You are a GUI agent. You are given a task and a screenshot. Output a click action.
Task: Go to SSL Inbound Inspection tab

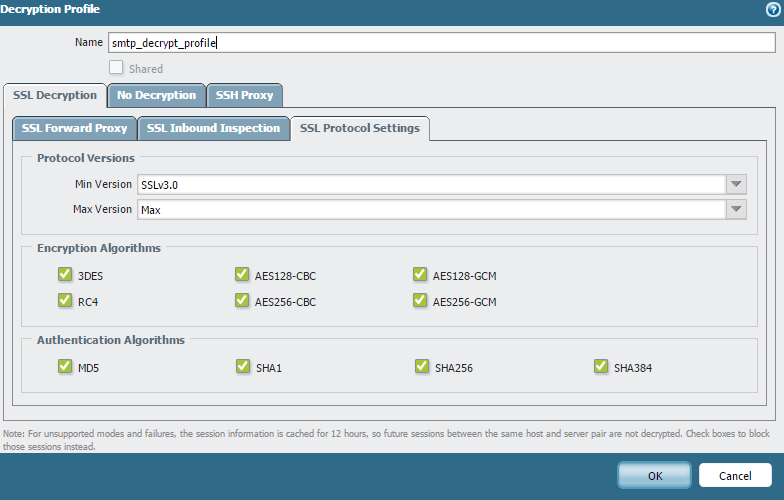coord(213,128)
